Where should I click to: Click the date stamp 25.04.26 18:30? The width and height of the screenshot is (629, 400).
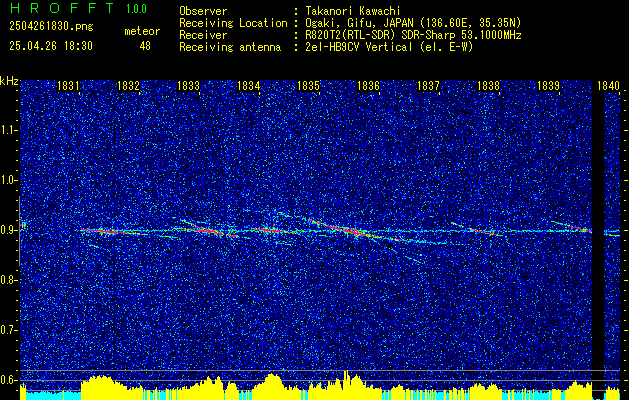pos(51,46)
